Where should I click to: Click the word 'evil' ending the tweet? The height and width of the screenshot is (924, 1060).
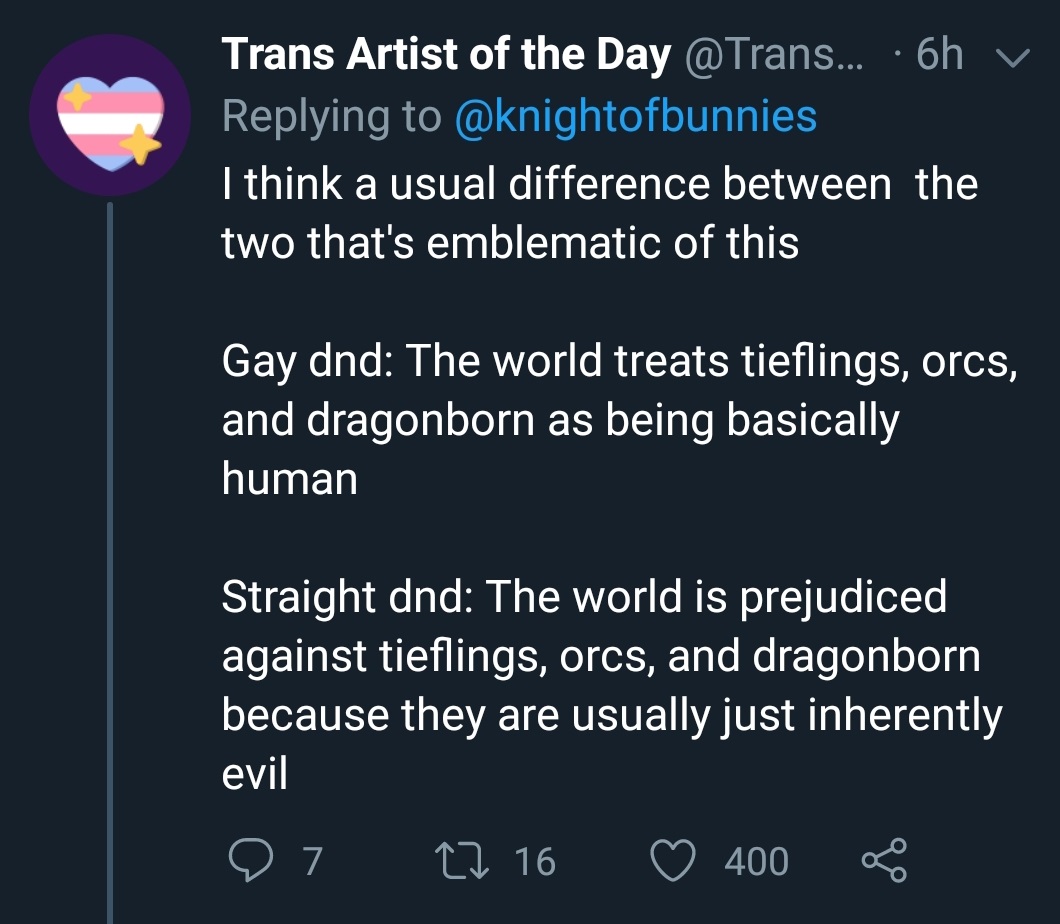tap(255, 773)
